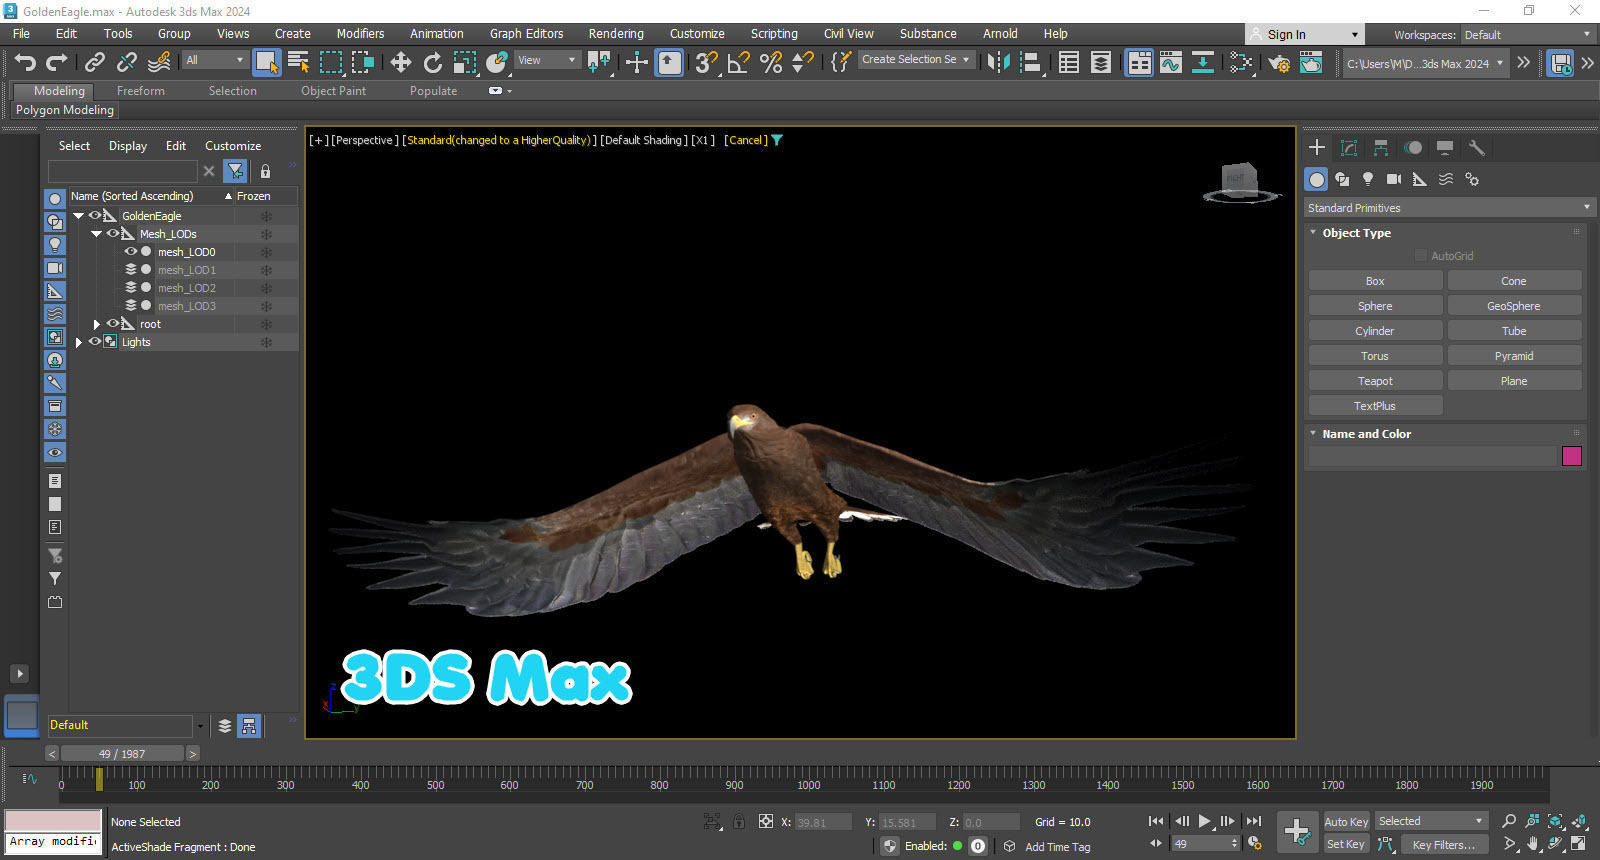Screen dimensions: 1600x860
Task: Click the ViewCube in the viewport
Action: pyautogui.click(x=1240, y=182)
